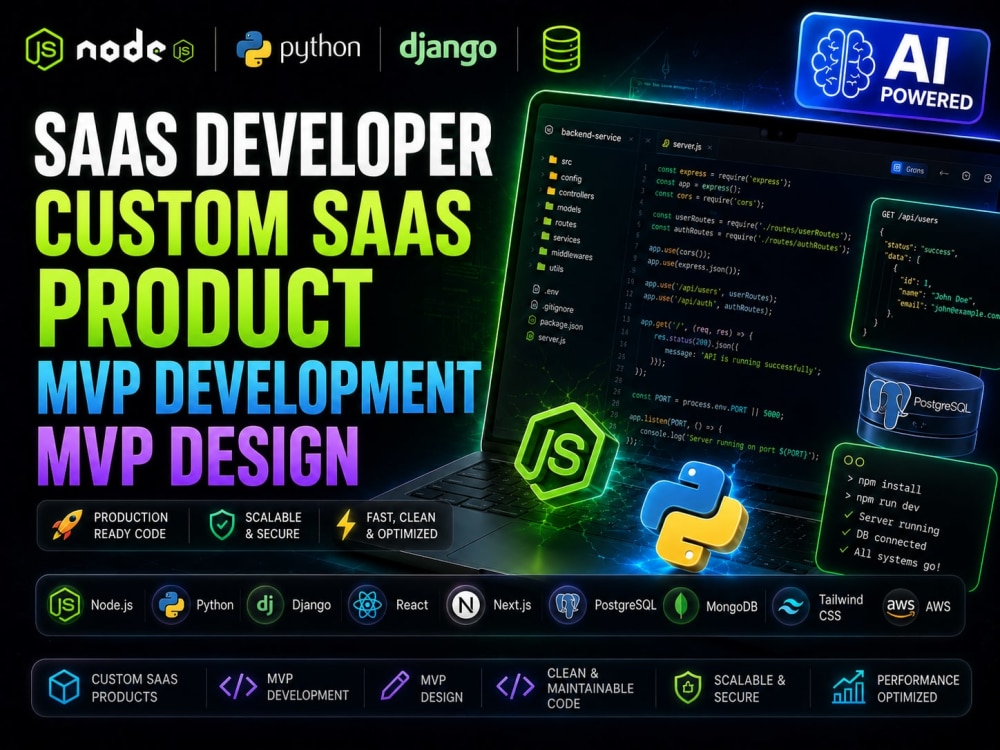Click the Tailwind CSS wave icon
1000x750 pixels.
point(790,607)
